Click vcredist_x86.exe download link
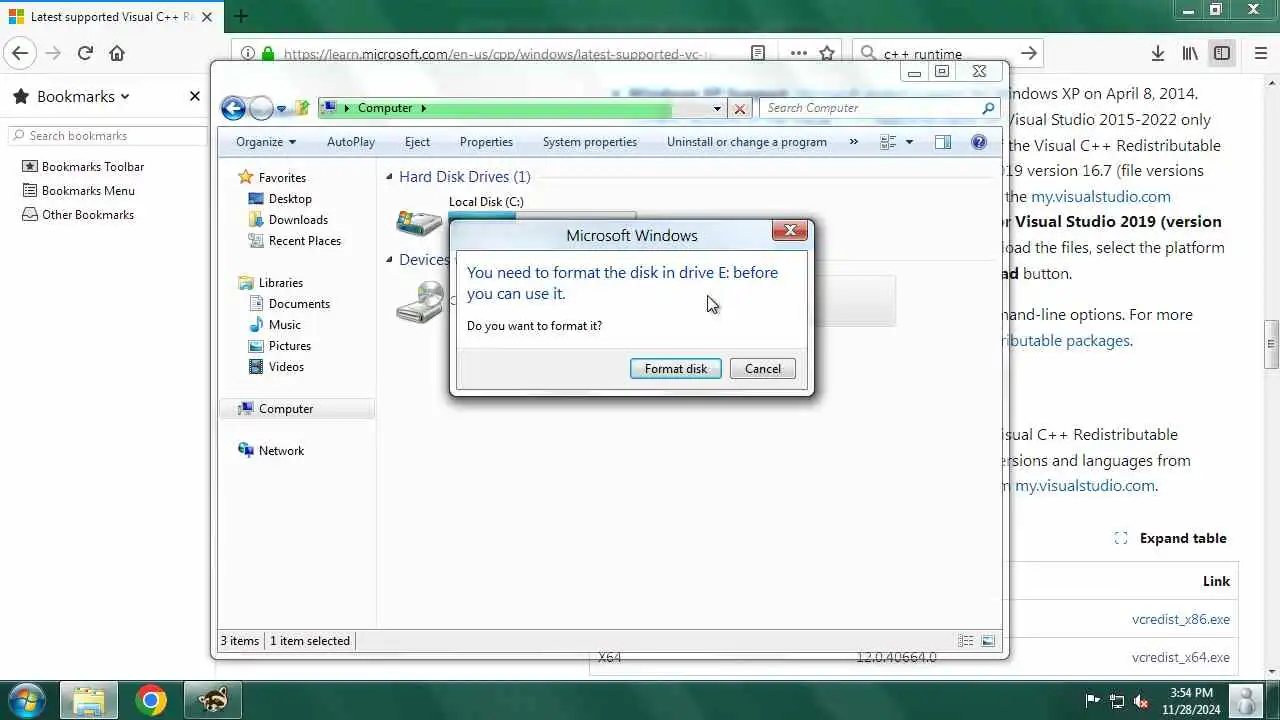This screenshot has width=1280, height=720. 1181,619
